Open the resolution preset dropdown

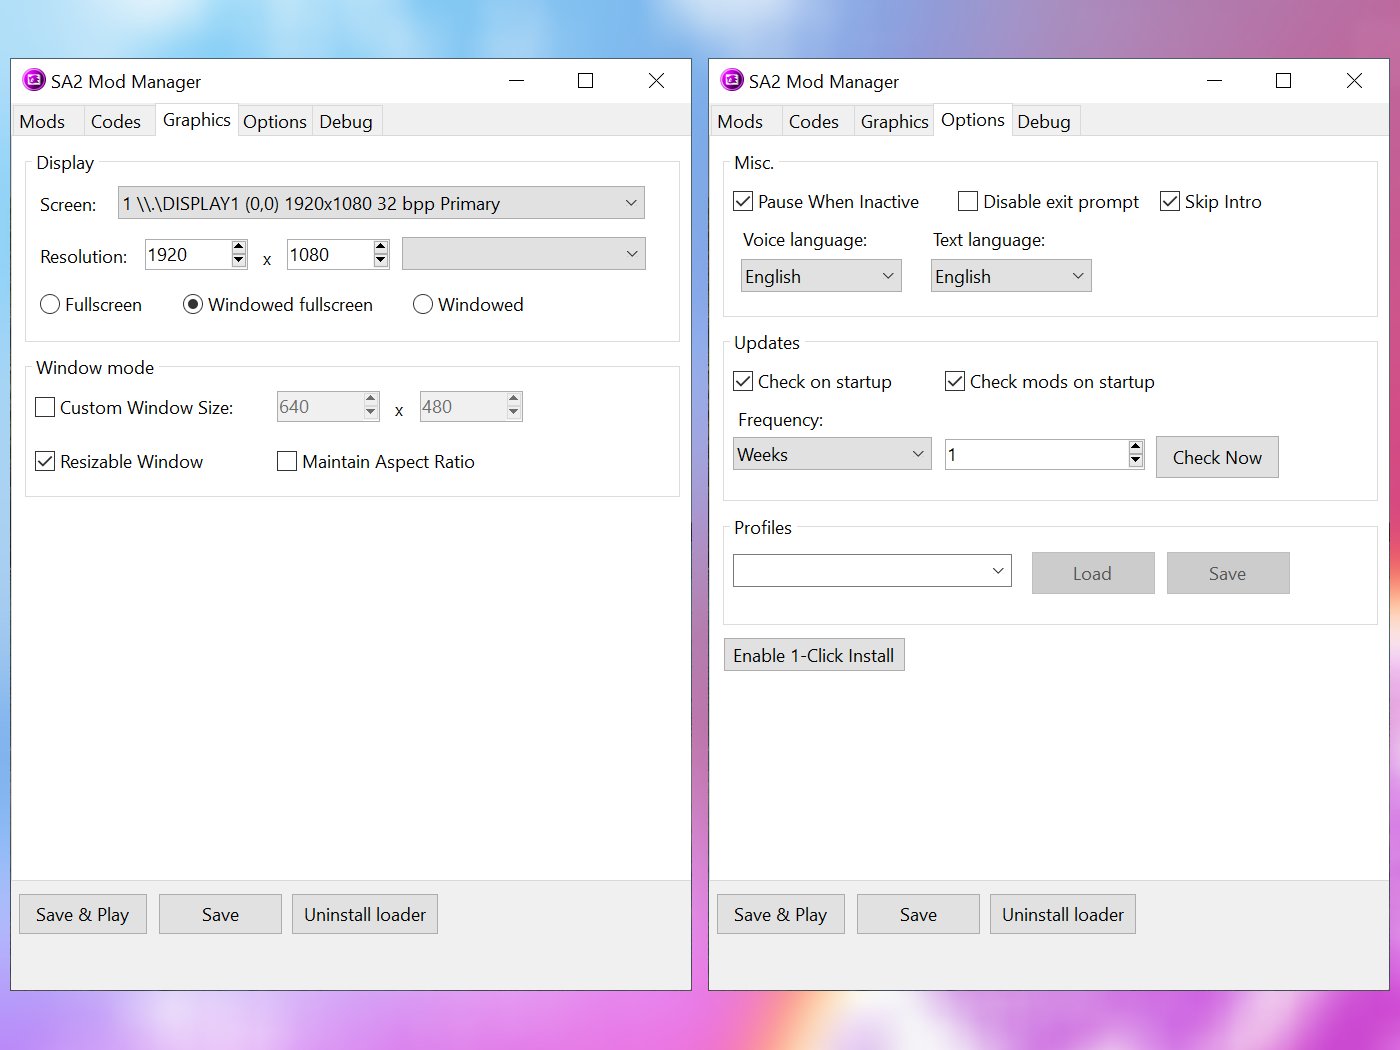(524, 254)
